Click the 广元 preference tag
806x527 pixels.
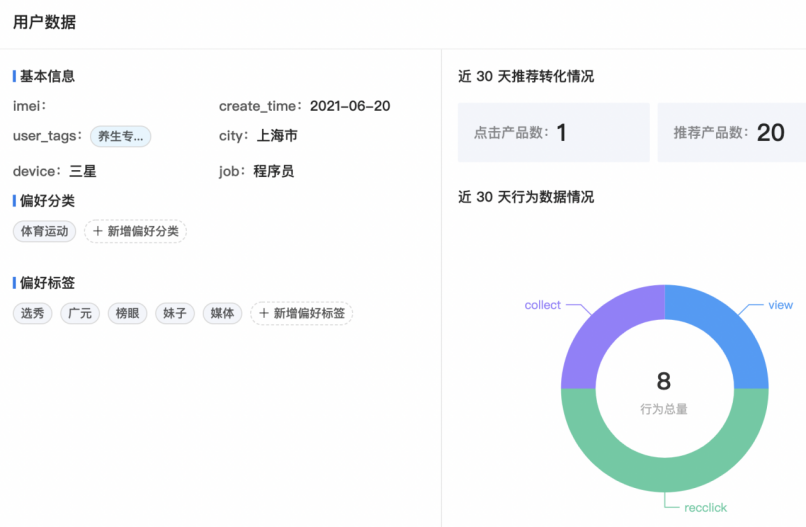click(80, 313)
